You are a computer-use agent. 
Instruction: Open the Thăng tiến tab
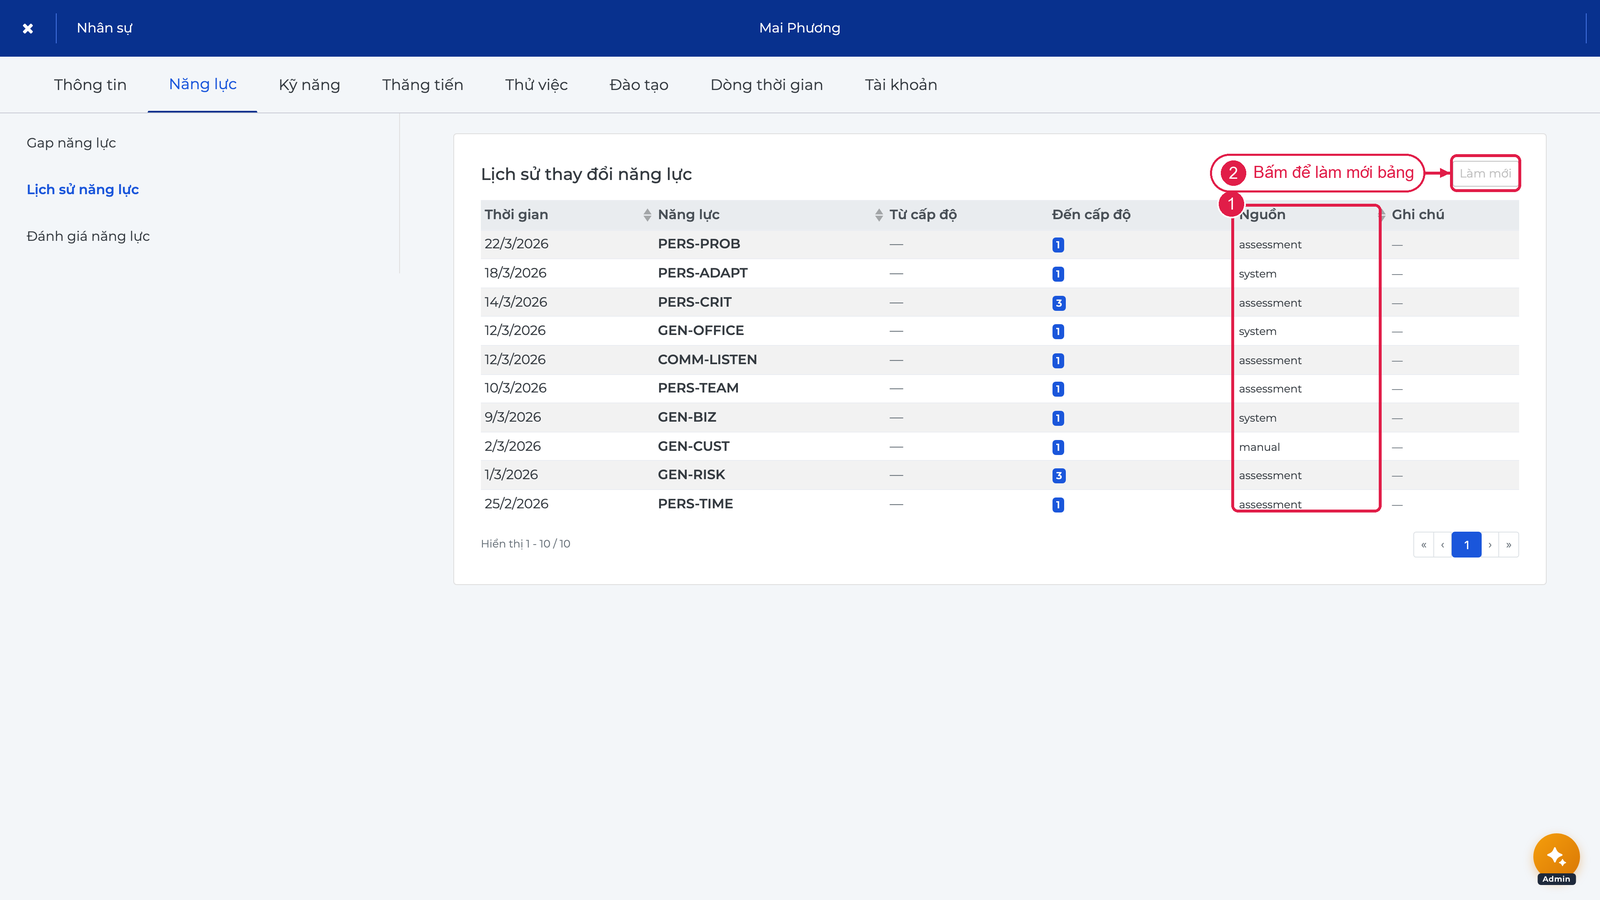pos(423,85)
